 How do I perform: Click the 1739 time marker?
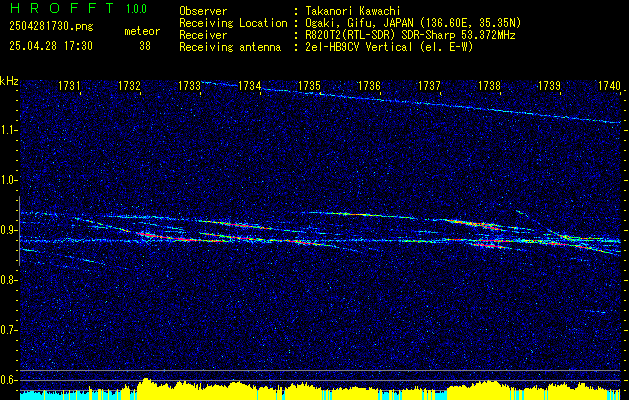549,86
